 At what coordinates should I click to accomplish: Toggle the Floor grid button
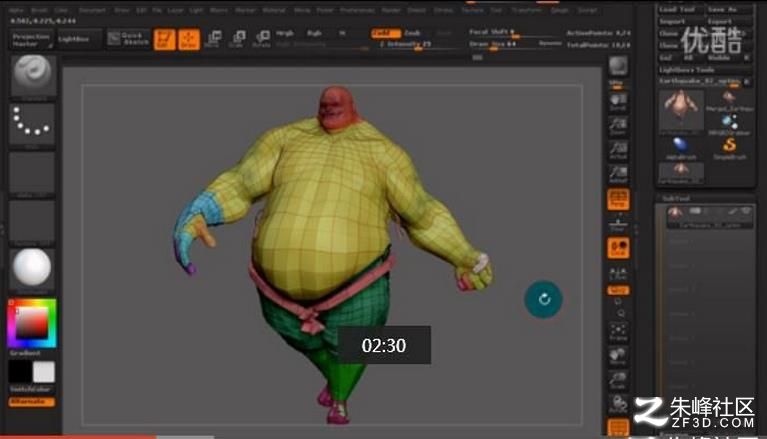618,224
